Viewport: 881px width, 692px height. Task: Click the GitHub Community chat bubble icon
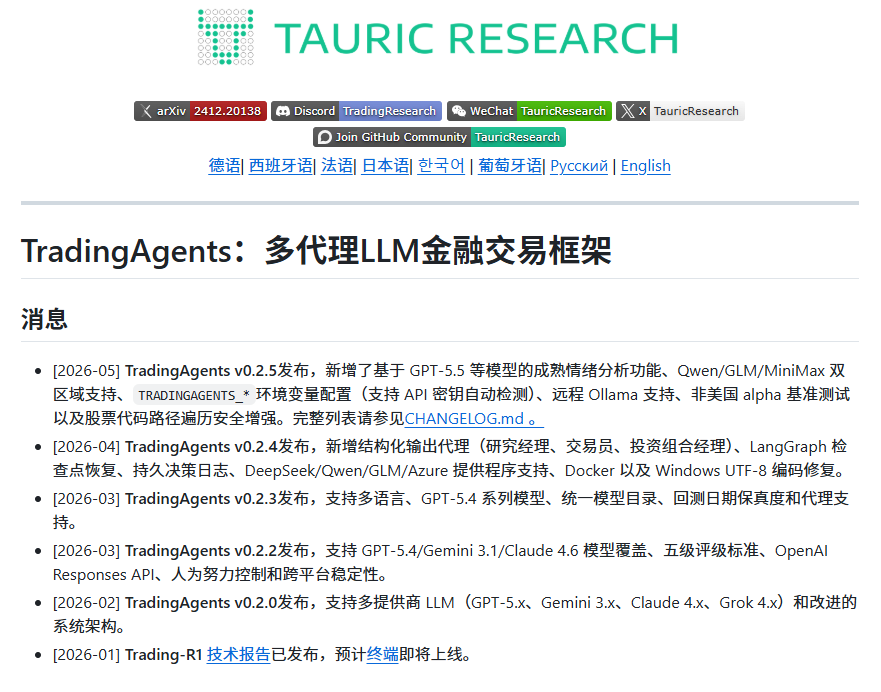coord(325,137)
